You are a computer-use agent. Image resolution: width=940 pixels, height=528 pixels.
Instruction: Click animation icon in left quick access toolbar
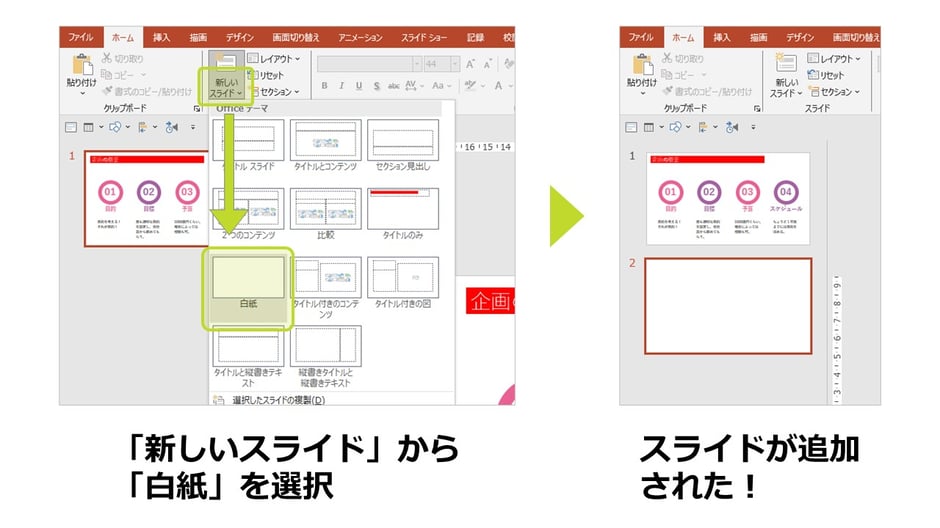click(x=171, y=127)
